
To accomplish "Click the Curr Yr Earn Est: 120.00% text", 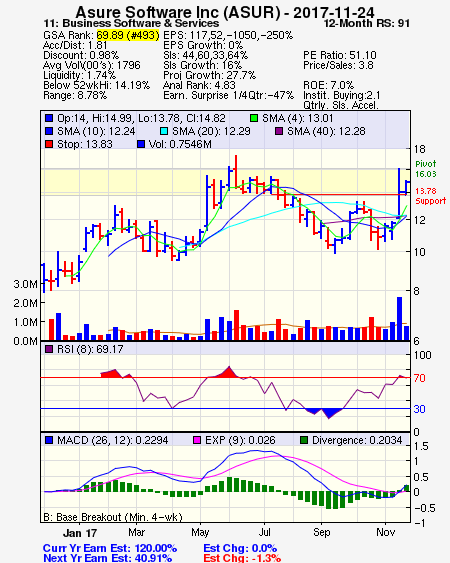I will tap(110, 548).
